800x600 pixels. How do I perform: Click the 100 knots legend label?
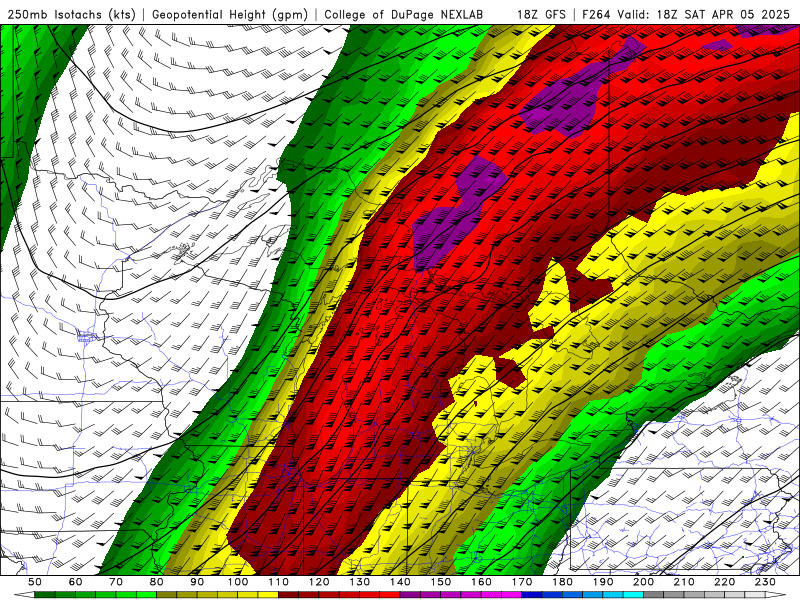pos(238,582)
